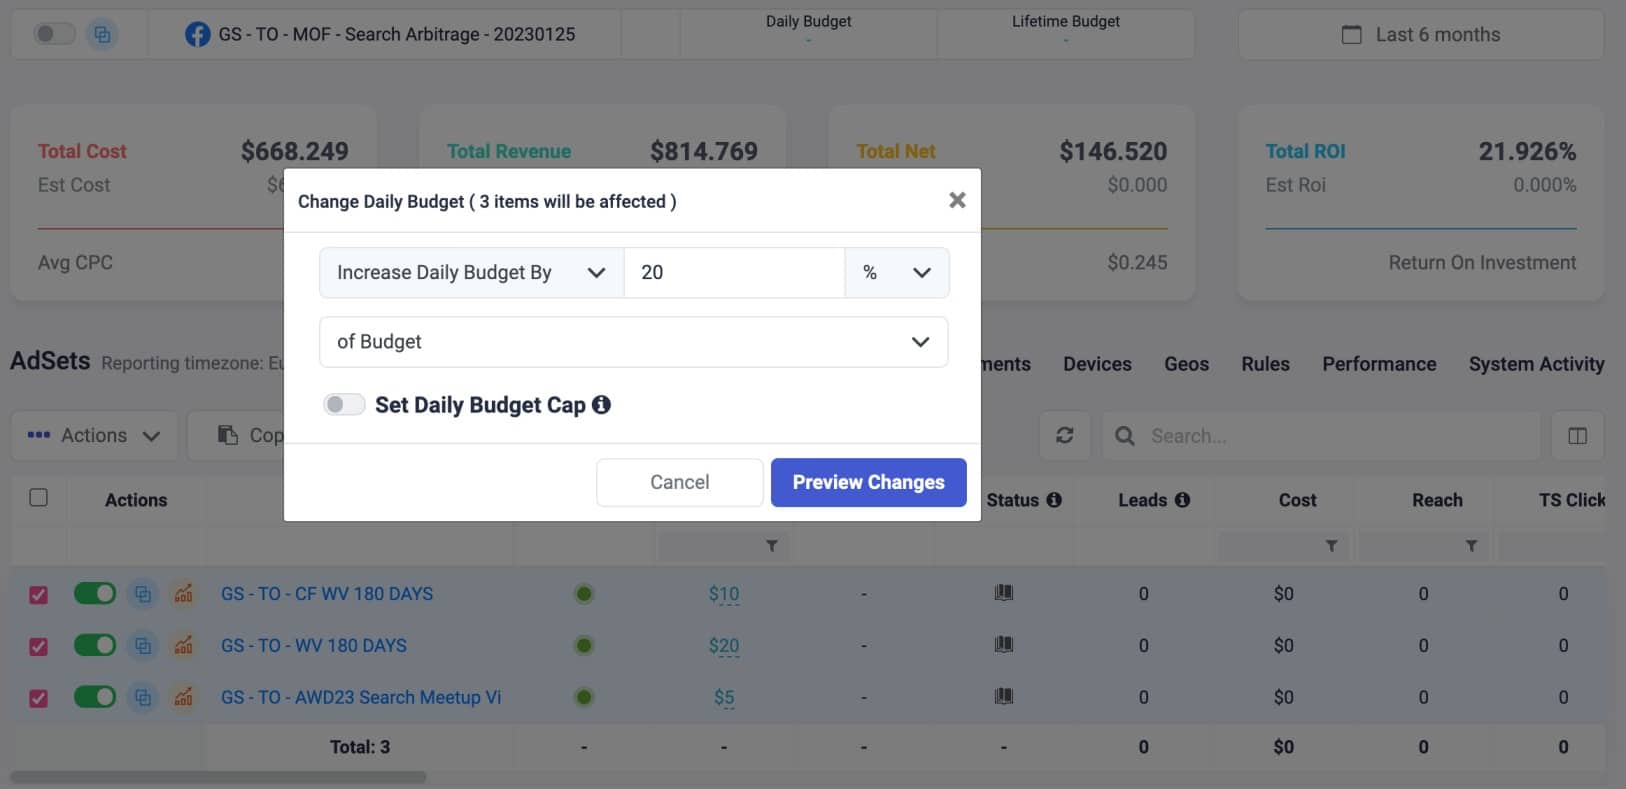Click the green status dot for the CF WV 180 DAYS row
This screenshot has height=789, width=1626.
[584, 594]
